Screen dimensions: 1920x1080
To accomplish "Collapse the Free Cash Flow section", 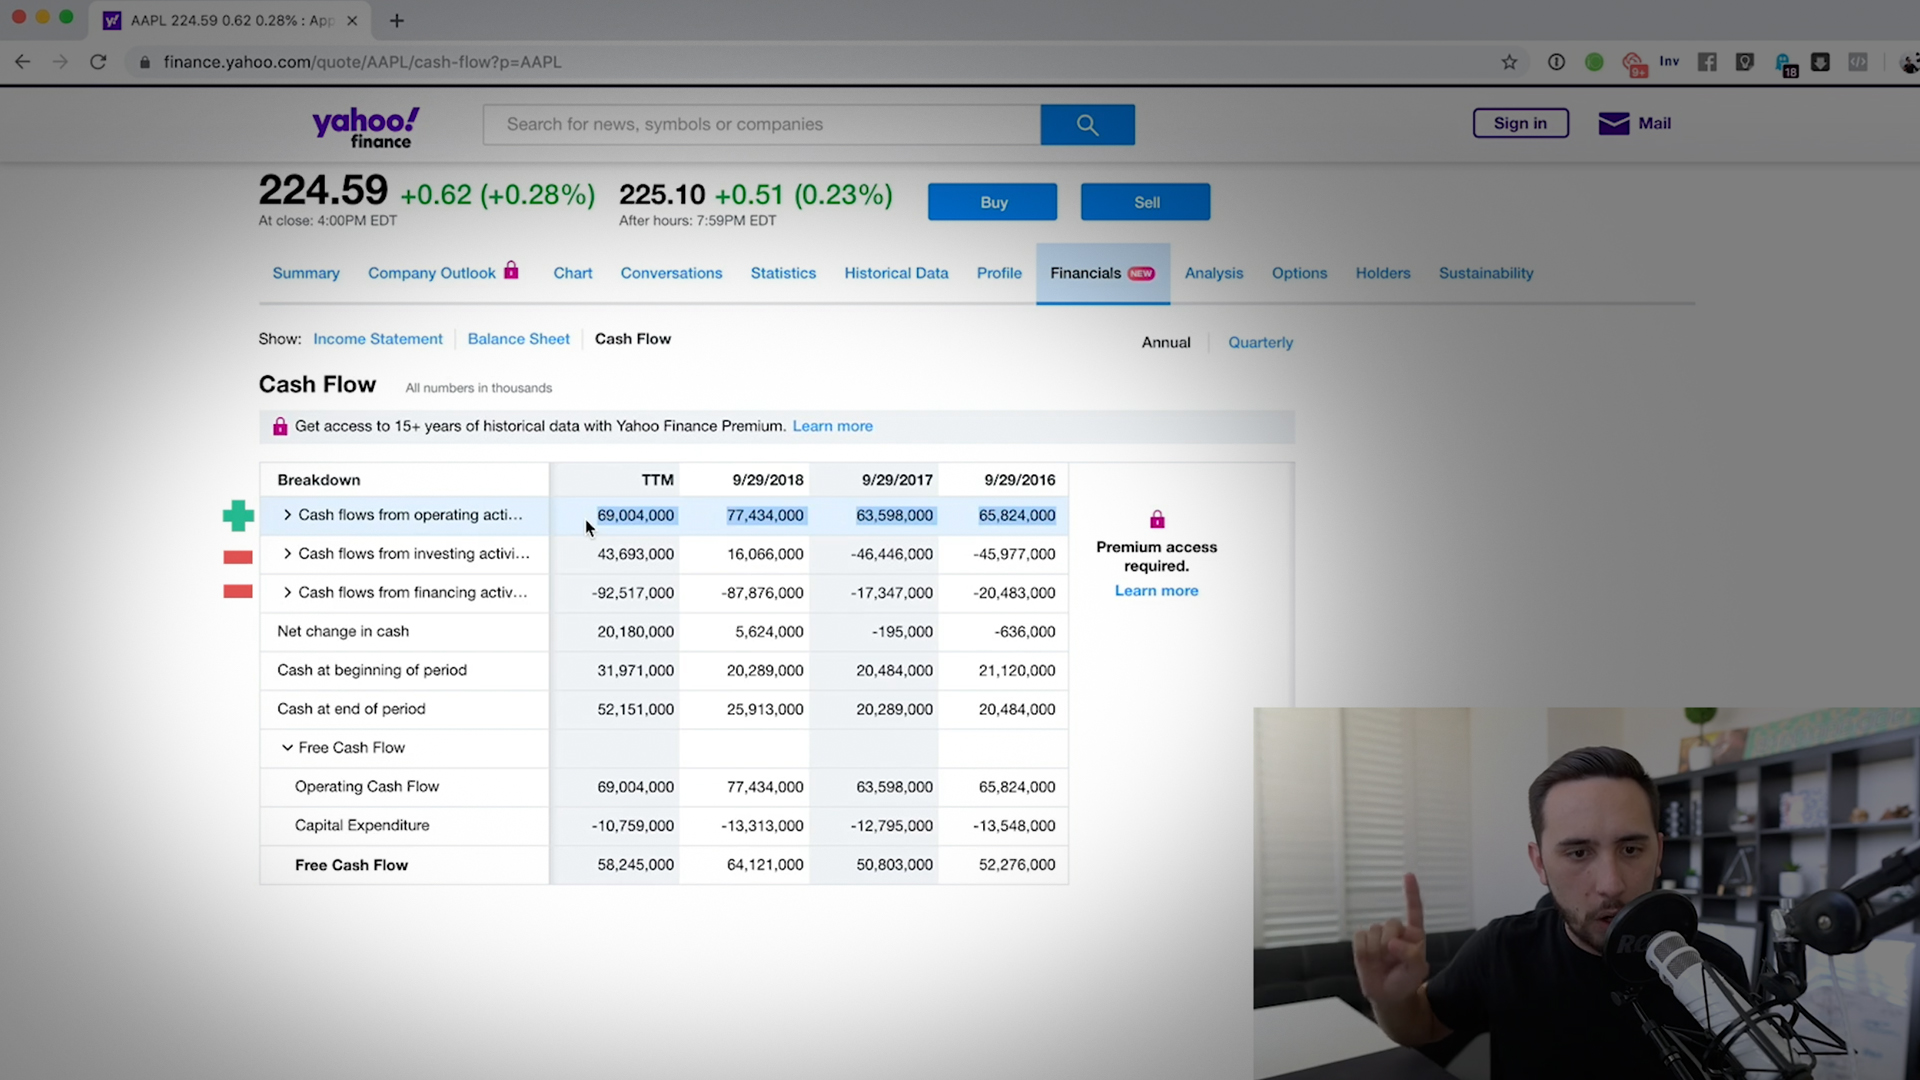I will tap(287, 748).
